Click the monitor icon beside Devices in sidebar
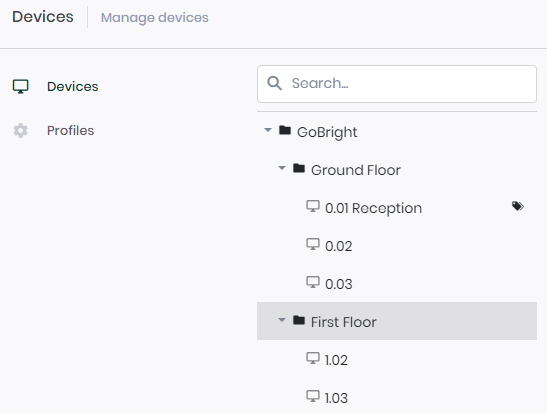 [x=21, y=87]
